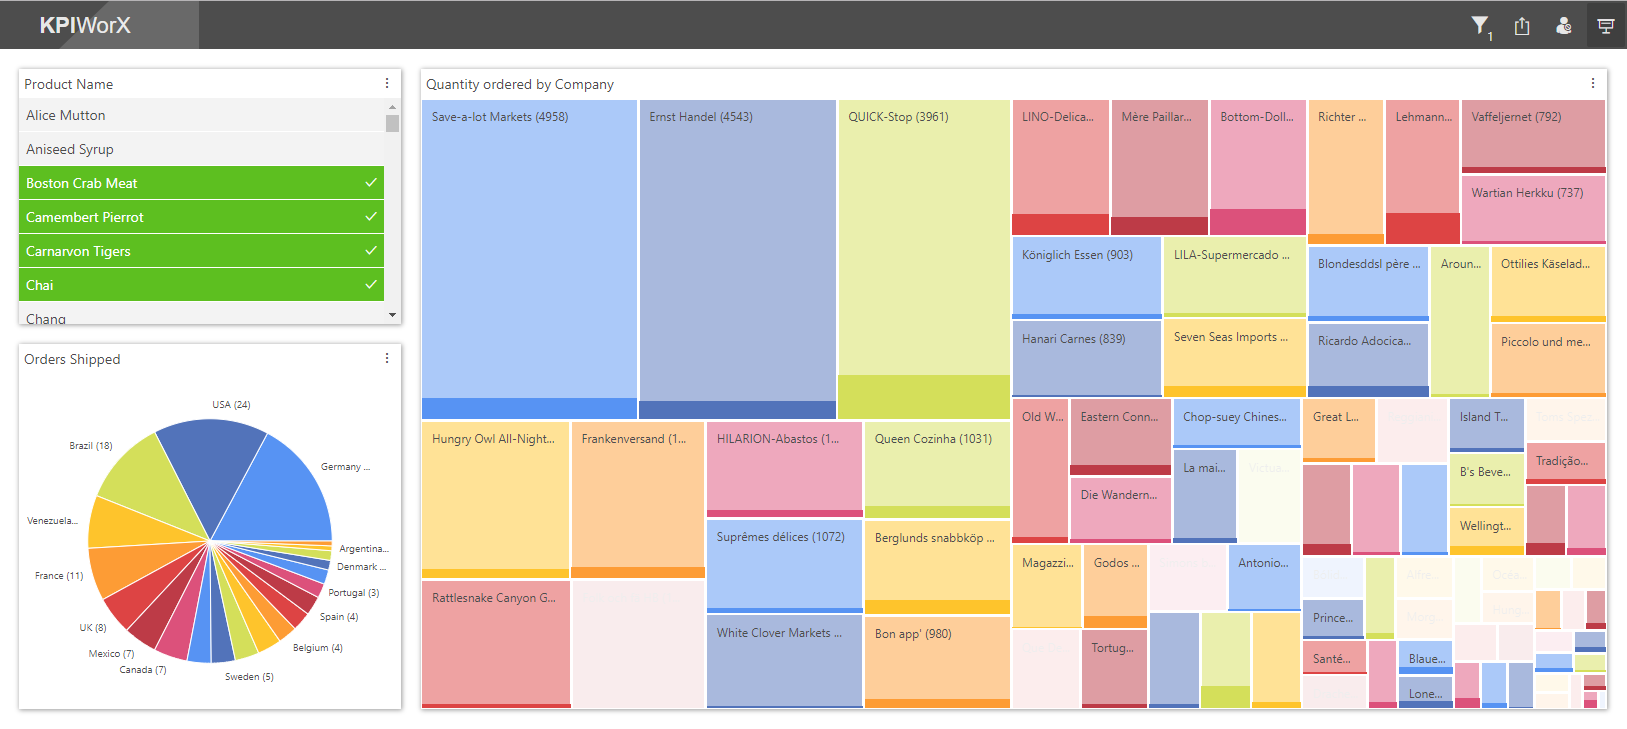Select Hungry Owl All-Night treemap tile
The image size is (1627, 729).
495,500
